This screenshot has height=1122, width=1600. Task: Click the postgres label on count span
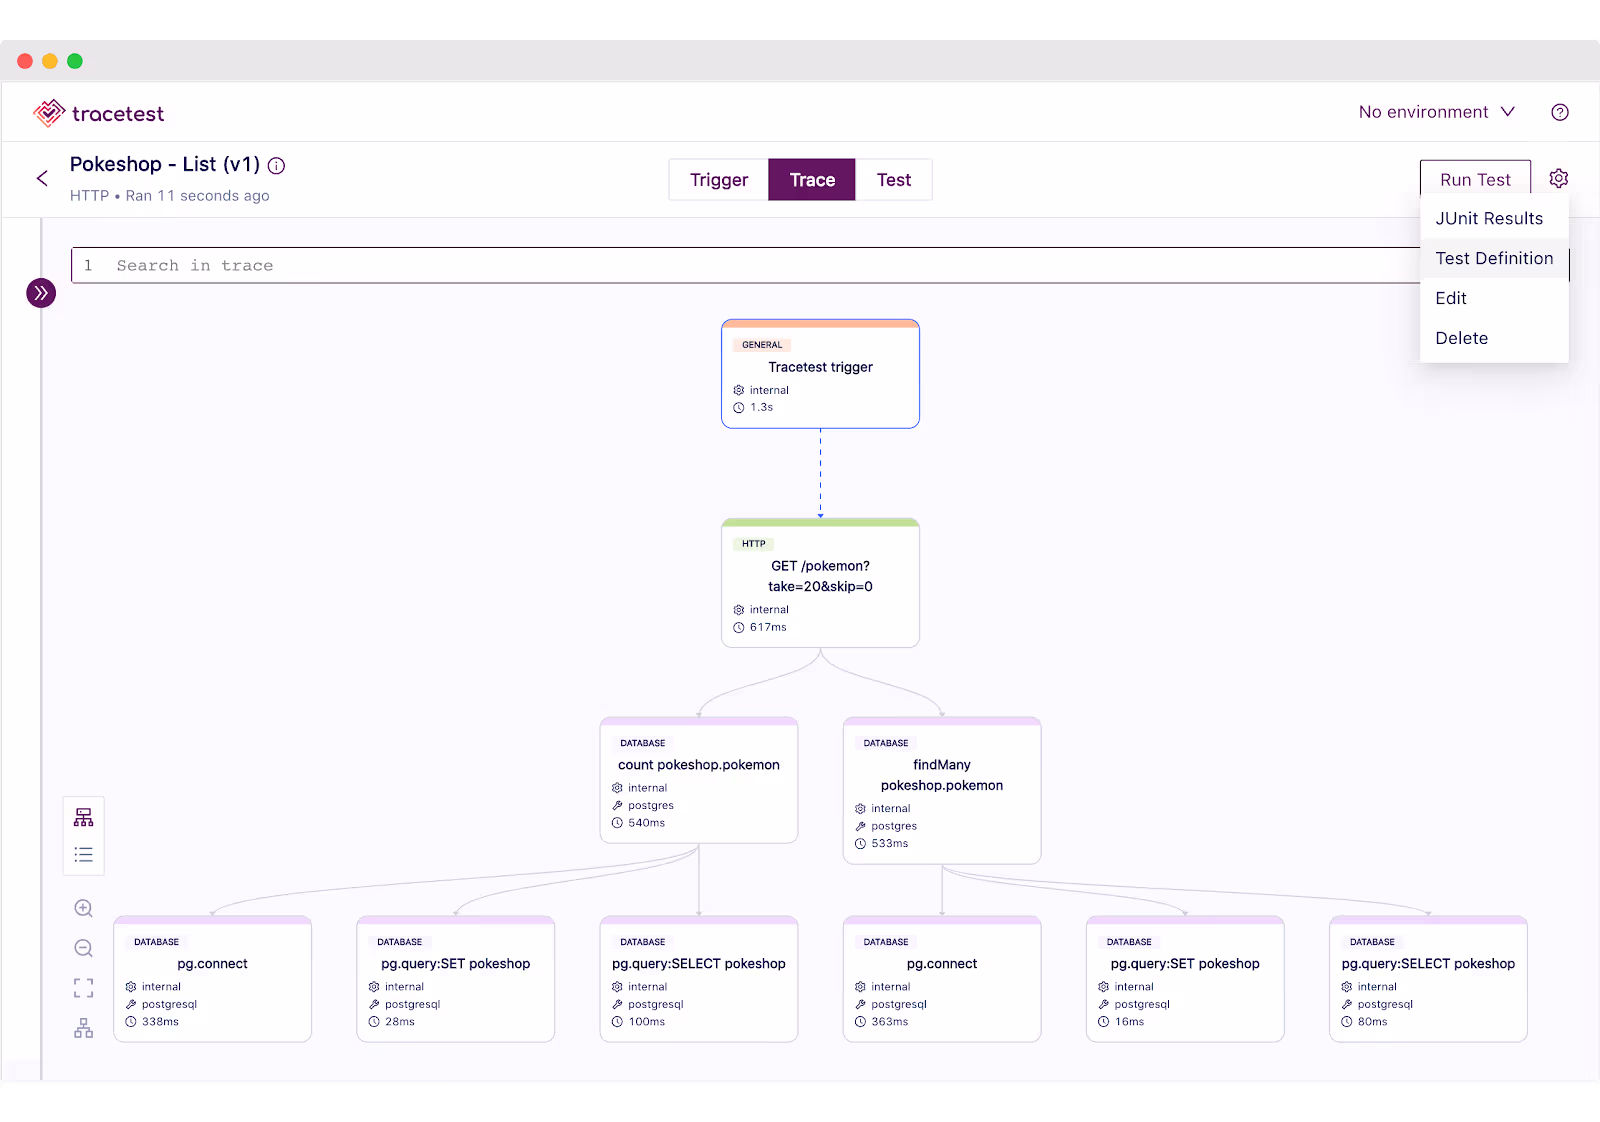[x=650, y=806]
